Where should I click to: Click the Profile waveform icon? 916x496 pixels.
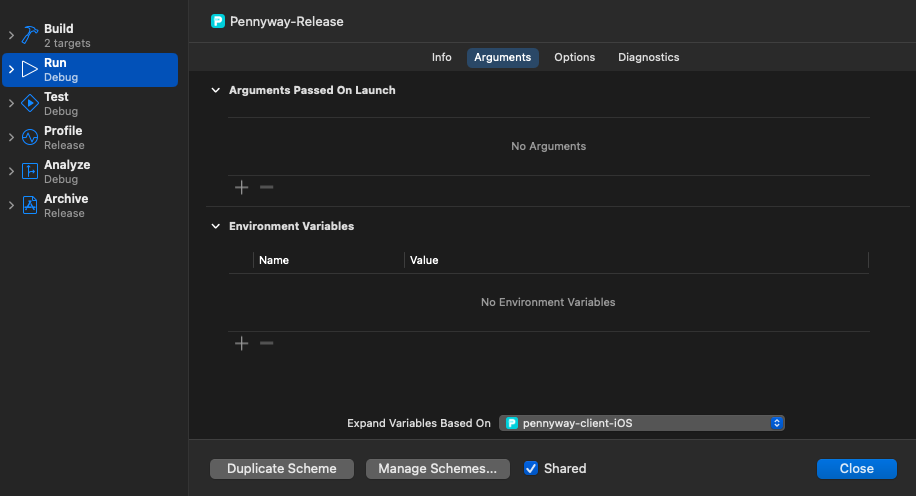click(x=30, y=137)
